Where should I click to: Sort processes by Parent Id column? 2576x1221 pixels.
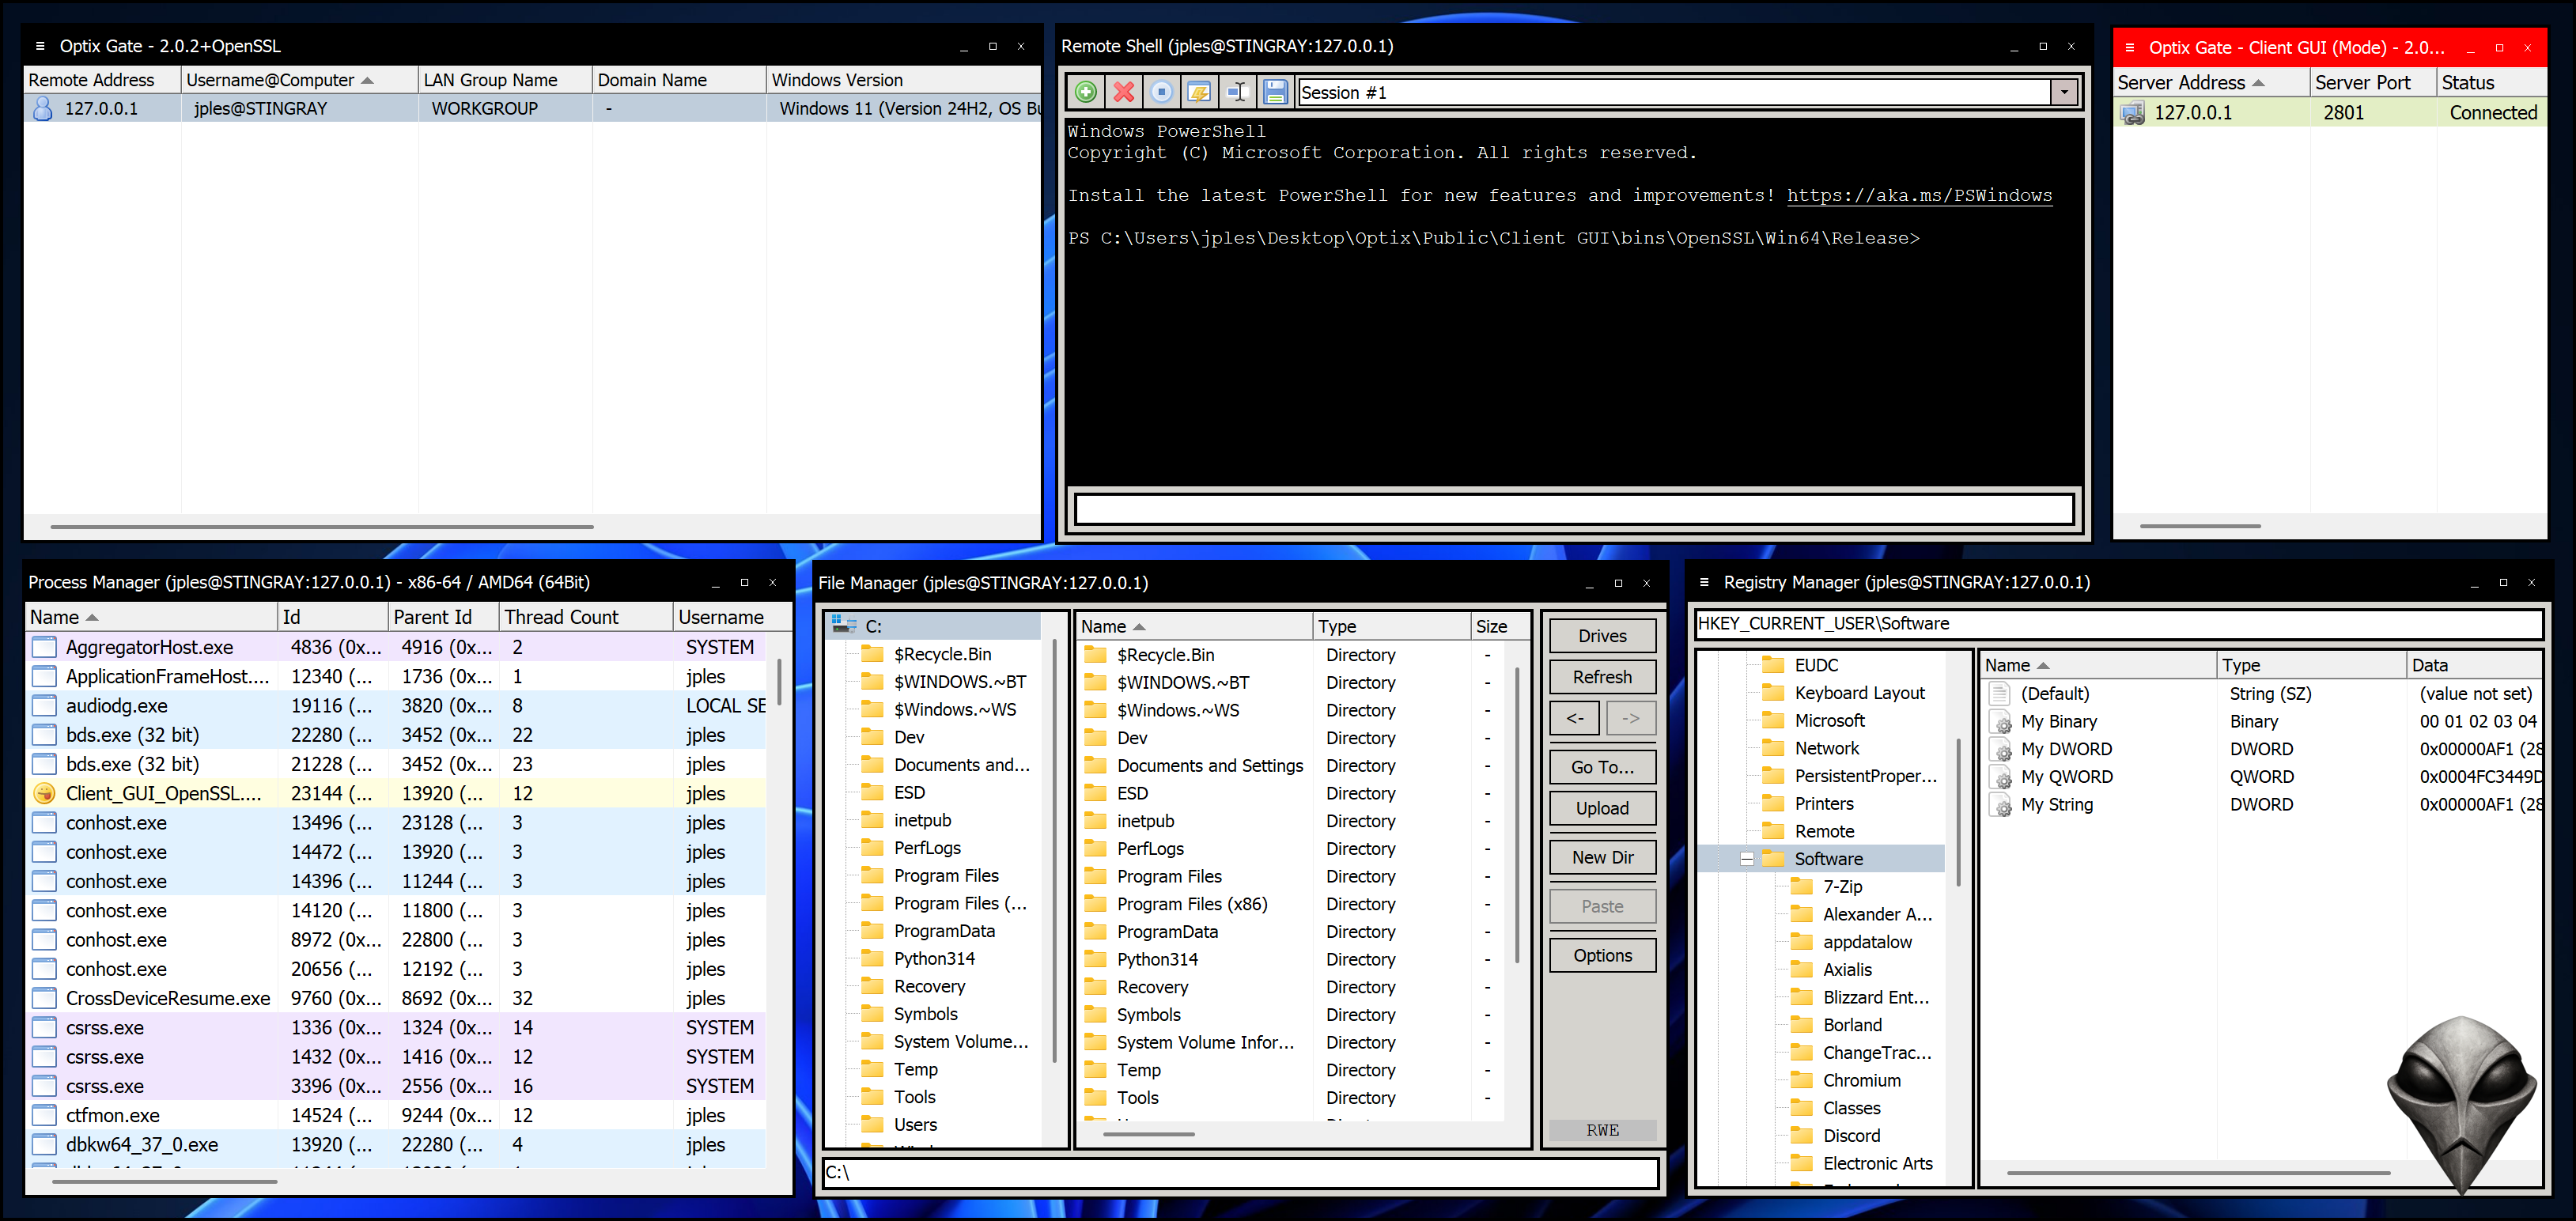(x=443, y=617)
